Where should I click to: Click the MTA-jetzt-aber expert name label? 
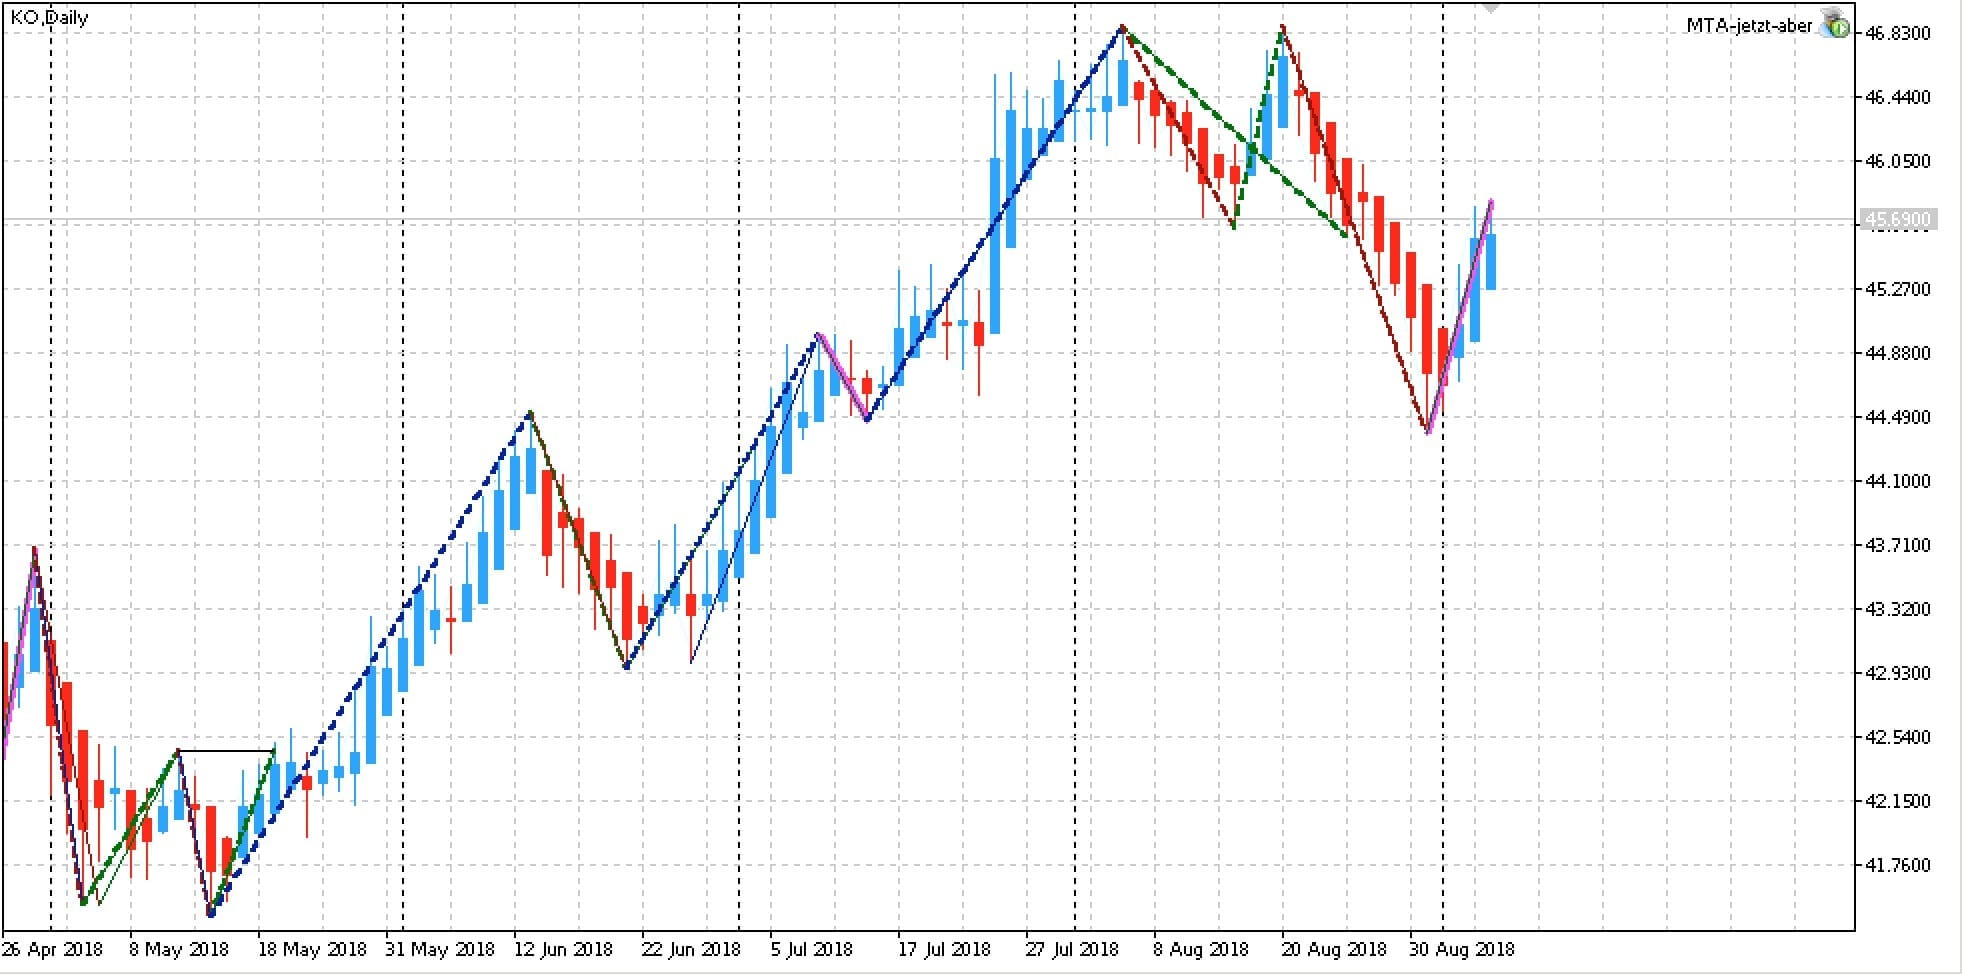(x=1749, y=26)
